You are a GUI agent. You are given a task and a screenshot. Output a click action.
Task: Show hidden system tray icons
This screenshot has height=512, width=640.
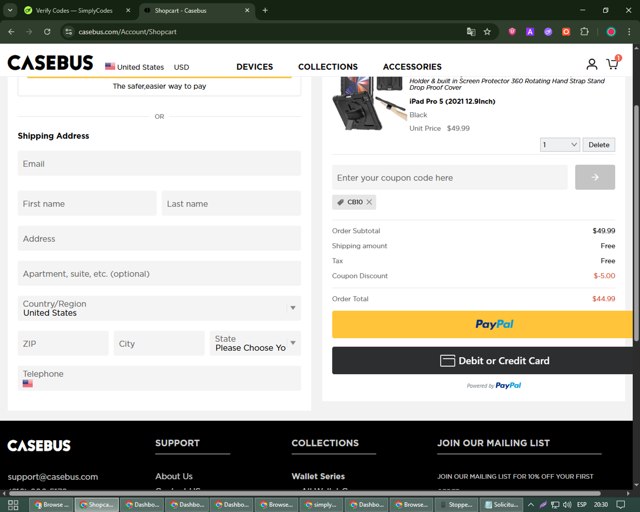point(531,505)
